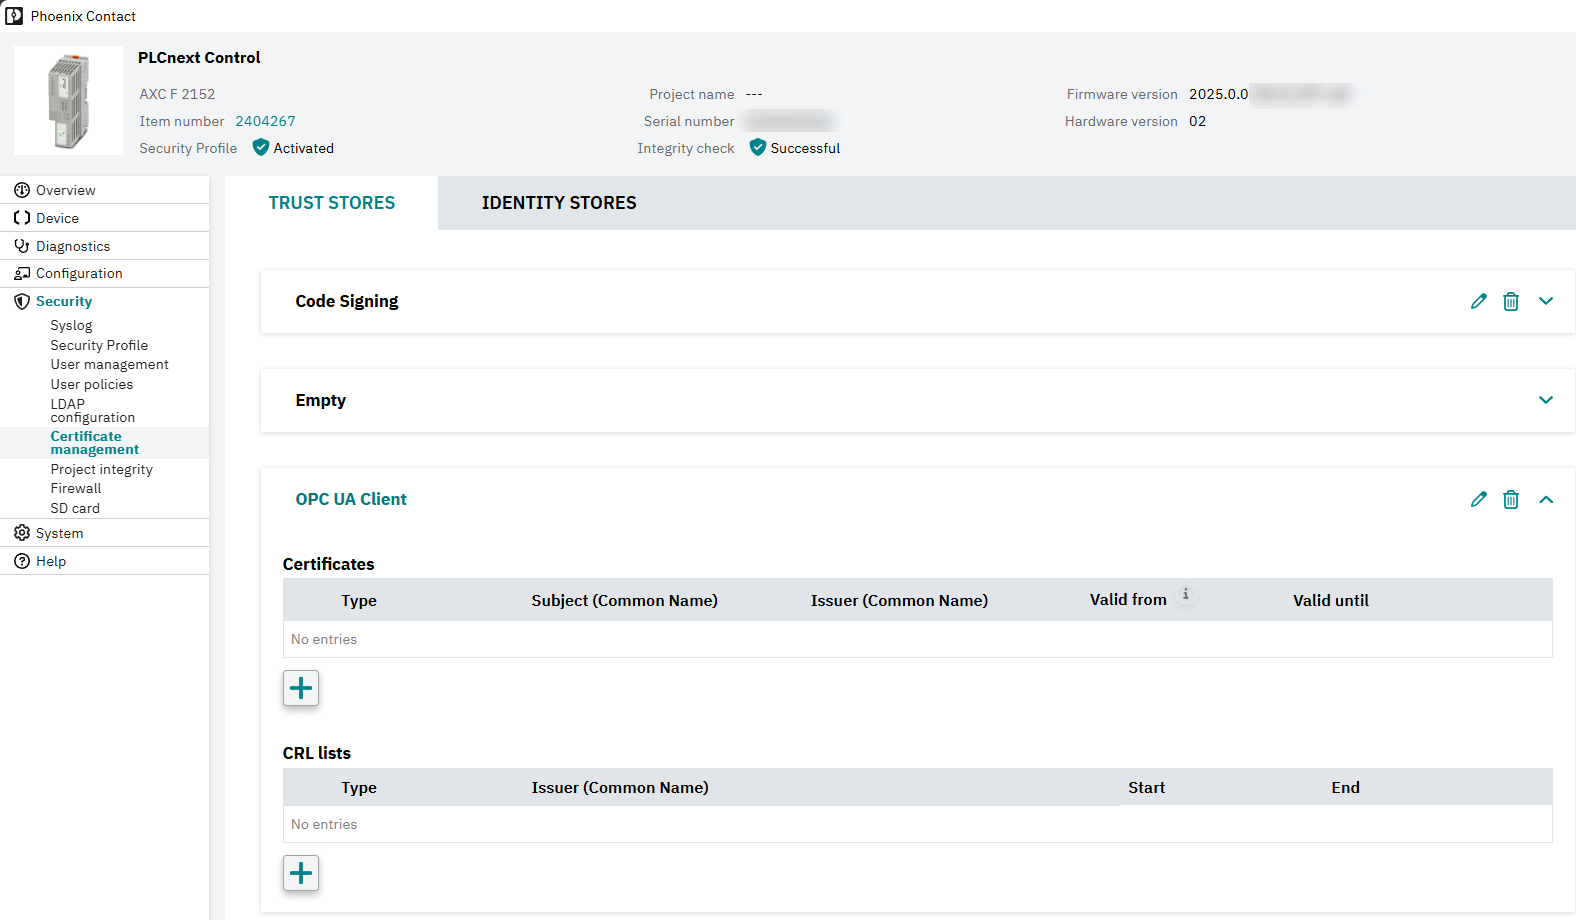Click the Valid from column header
1576x920 pixels.
pos(1128,600)
